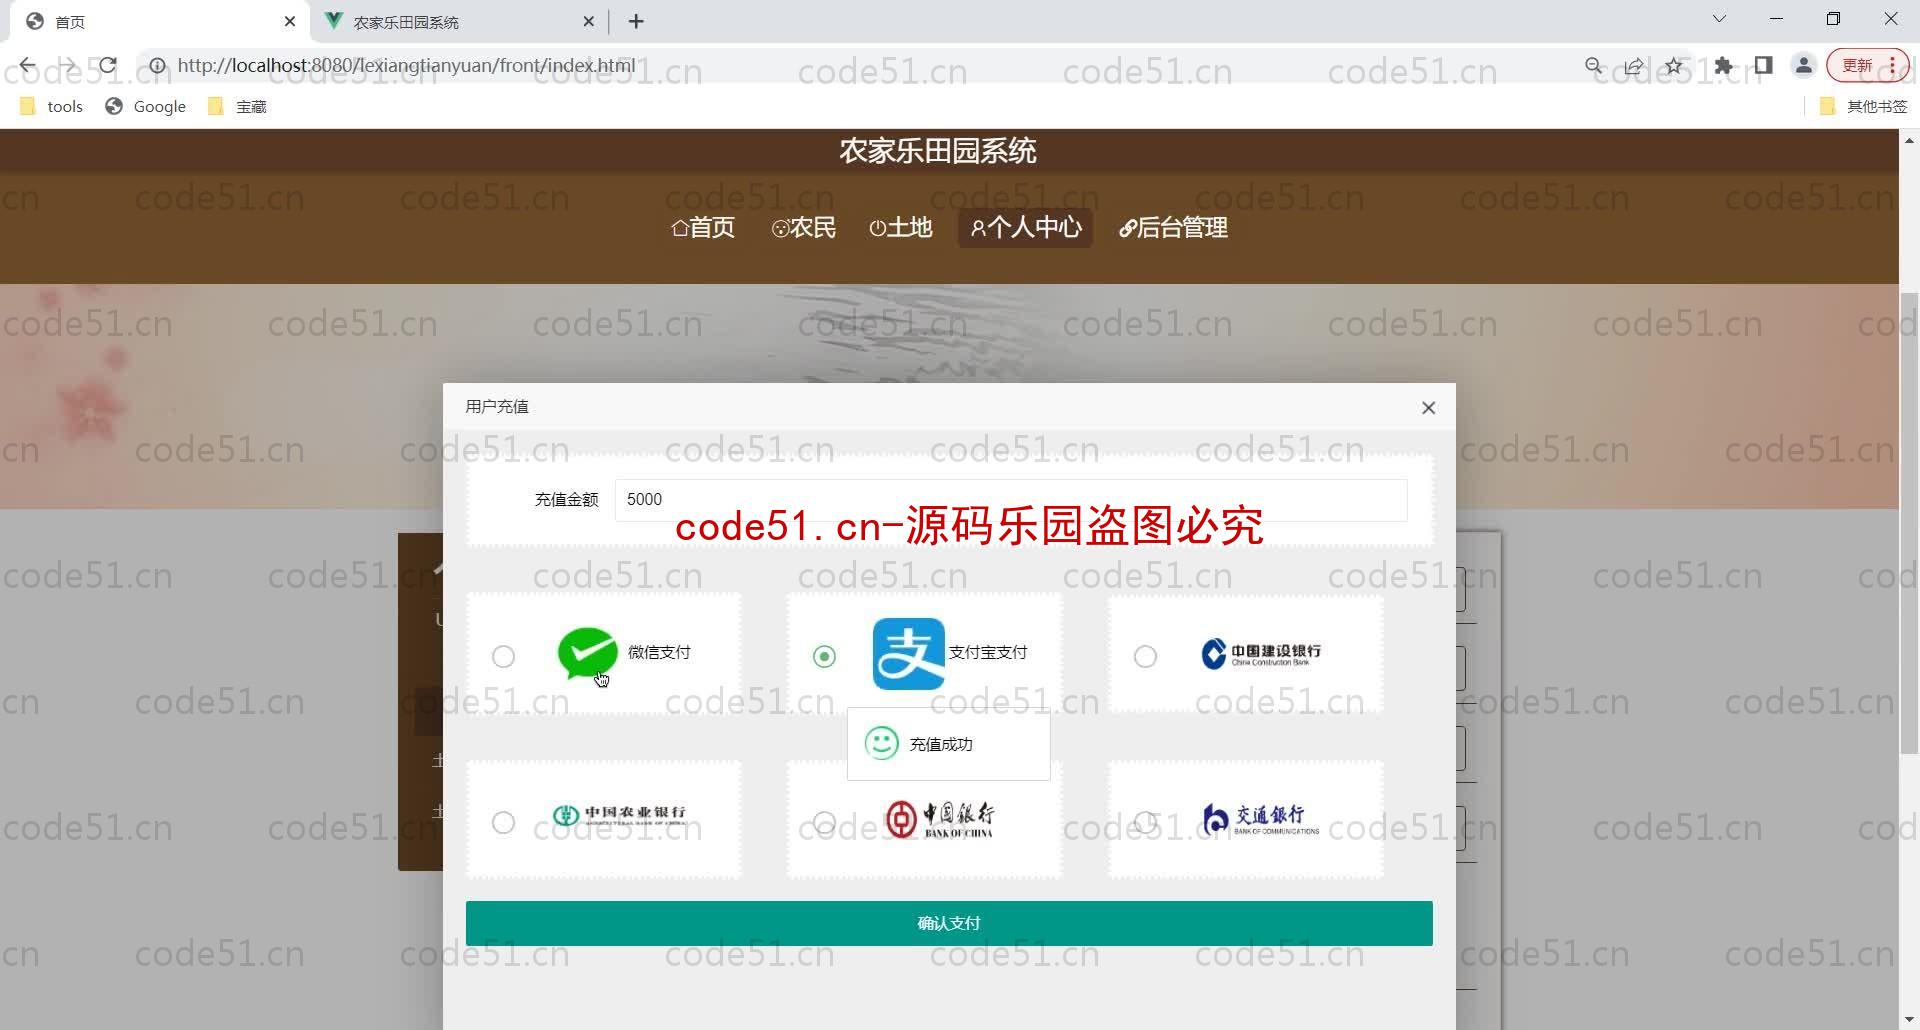This screenshot has height=1030, width=1920.
Task: Share this page via share icon
Action: pyautogui.click(x=1634, y=66)
